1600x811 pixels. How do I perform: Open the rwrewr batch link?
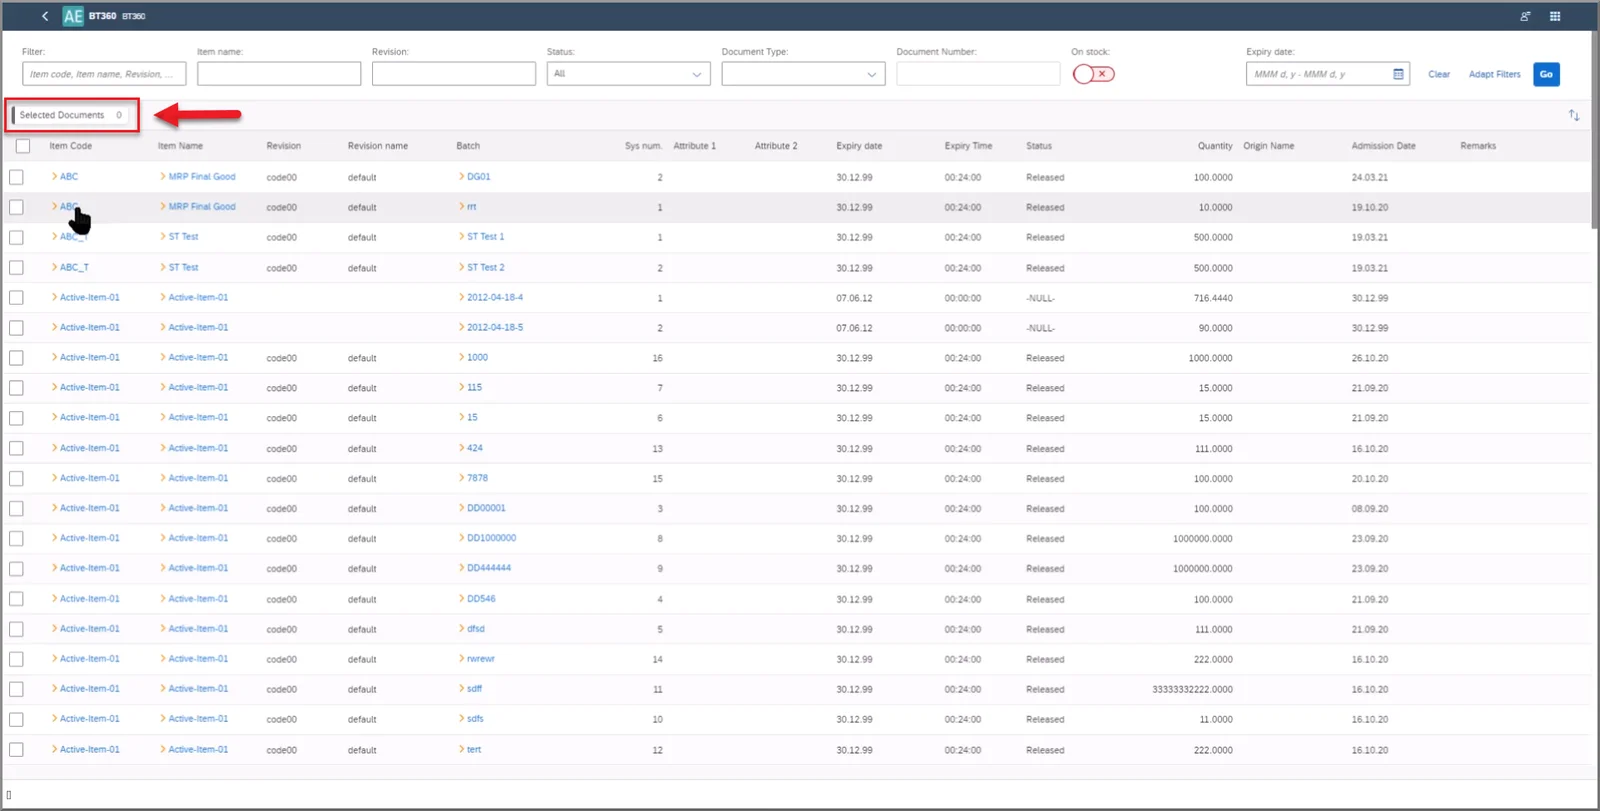click(481, 659)
